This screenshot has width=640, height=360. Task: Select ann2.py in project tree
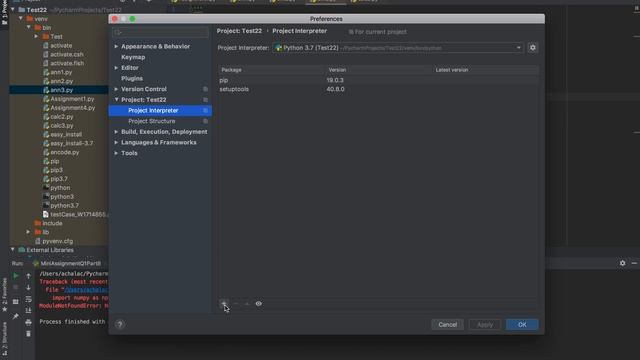coord(62,81)
